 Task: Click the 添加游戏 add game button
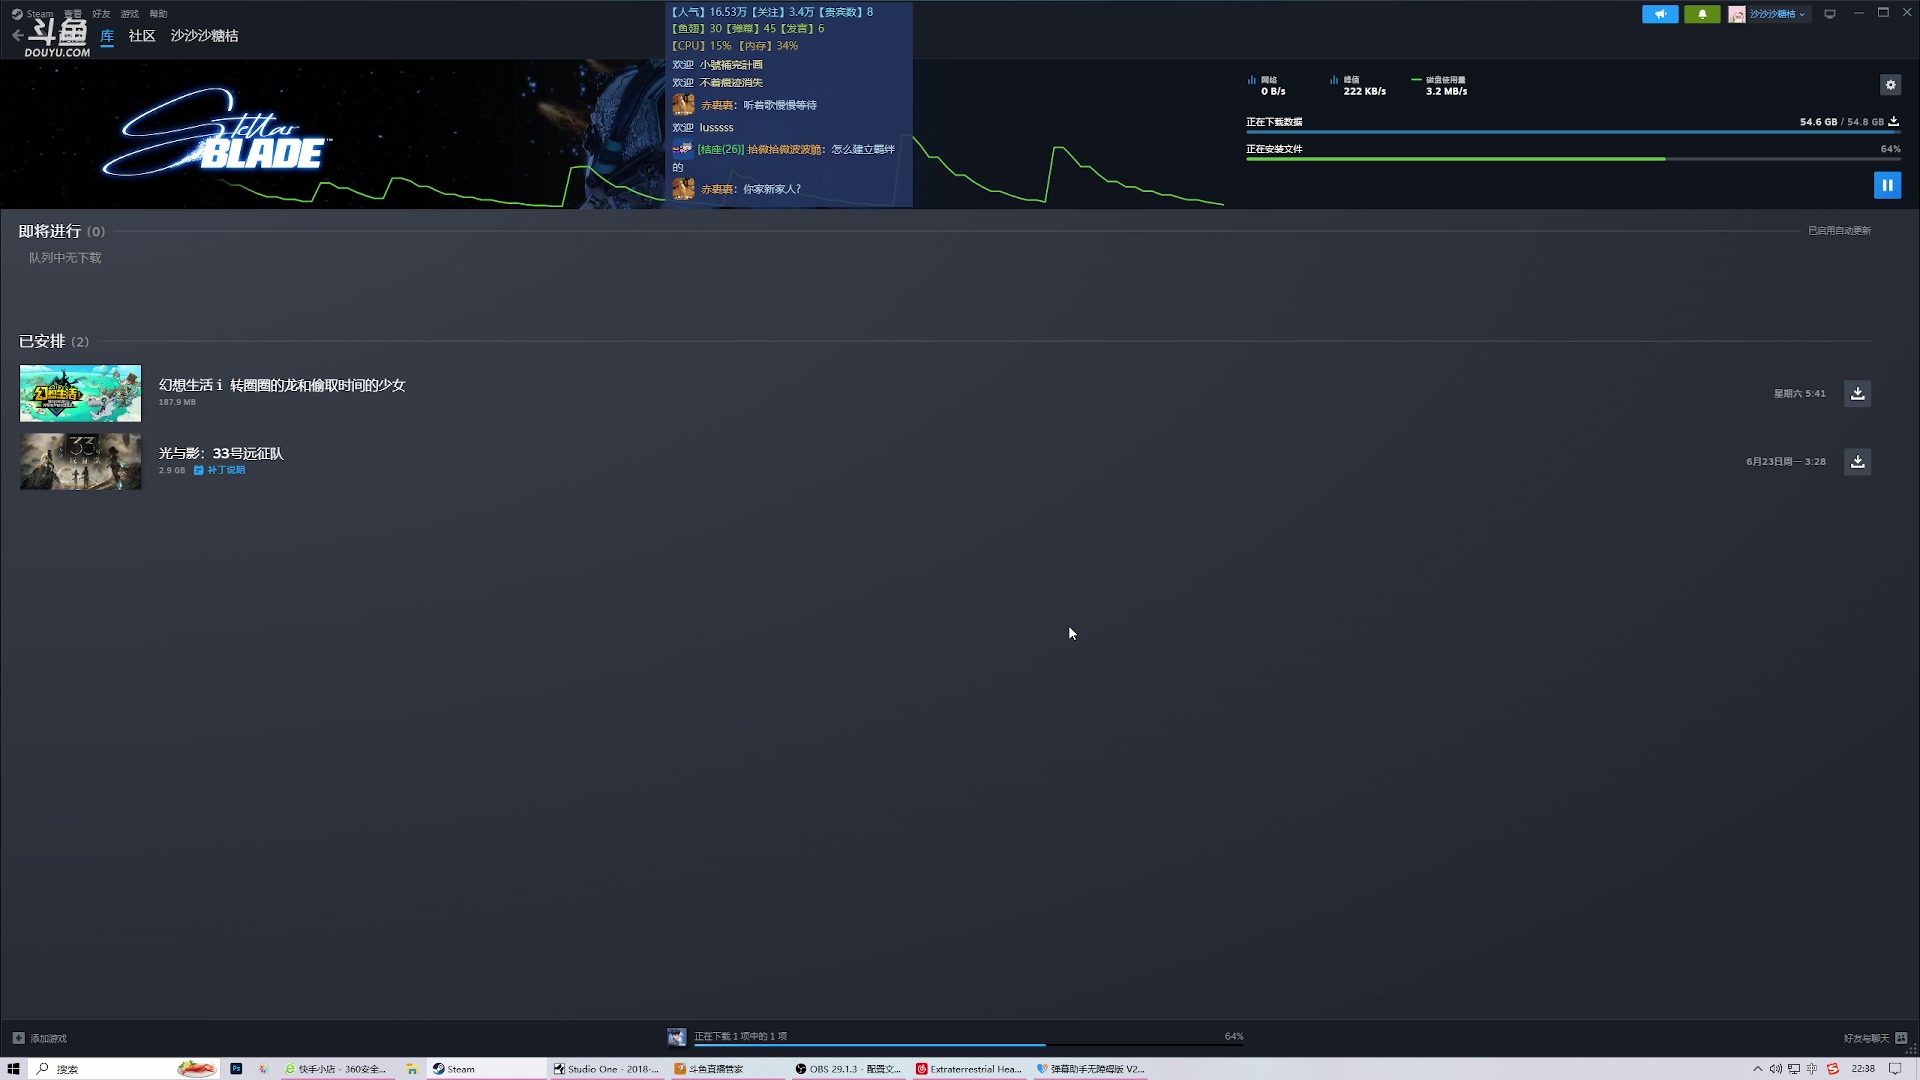click(40, 1038)
